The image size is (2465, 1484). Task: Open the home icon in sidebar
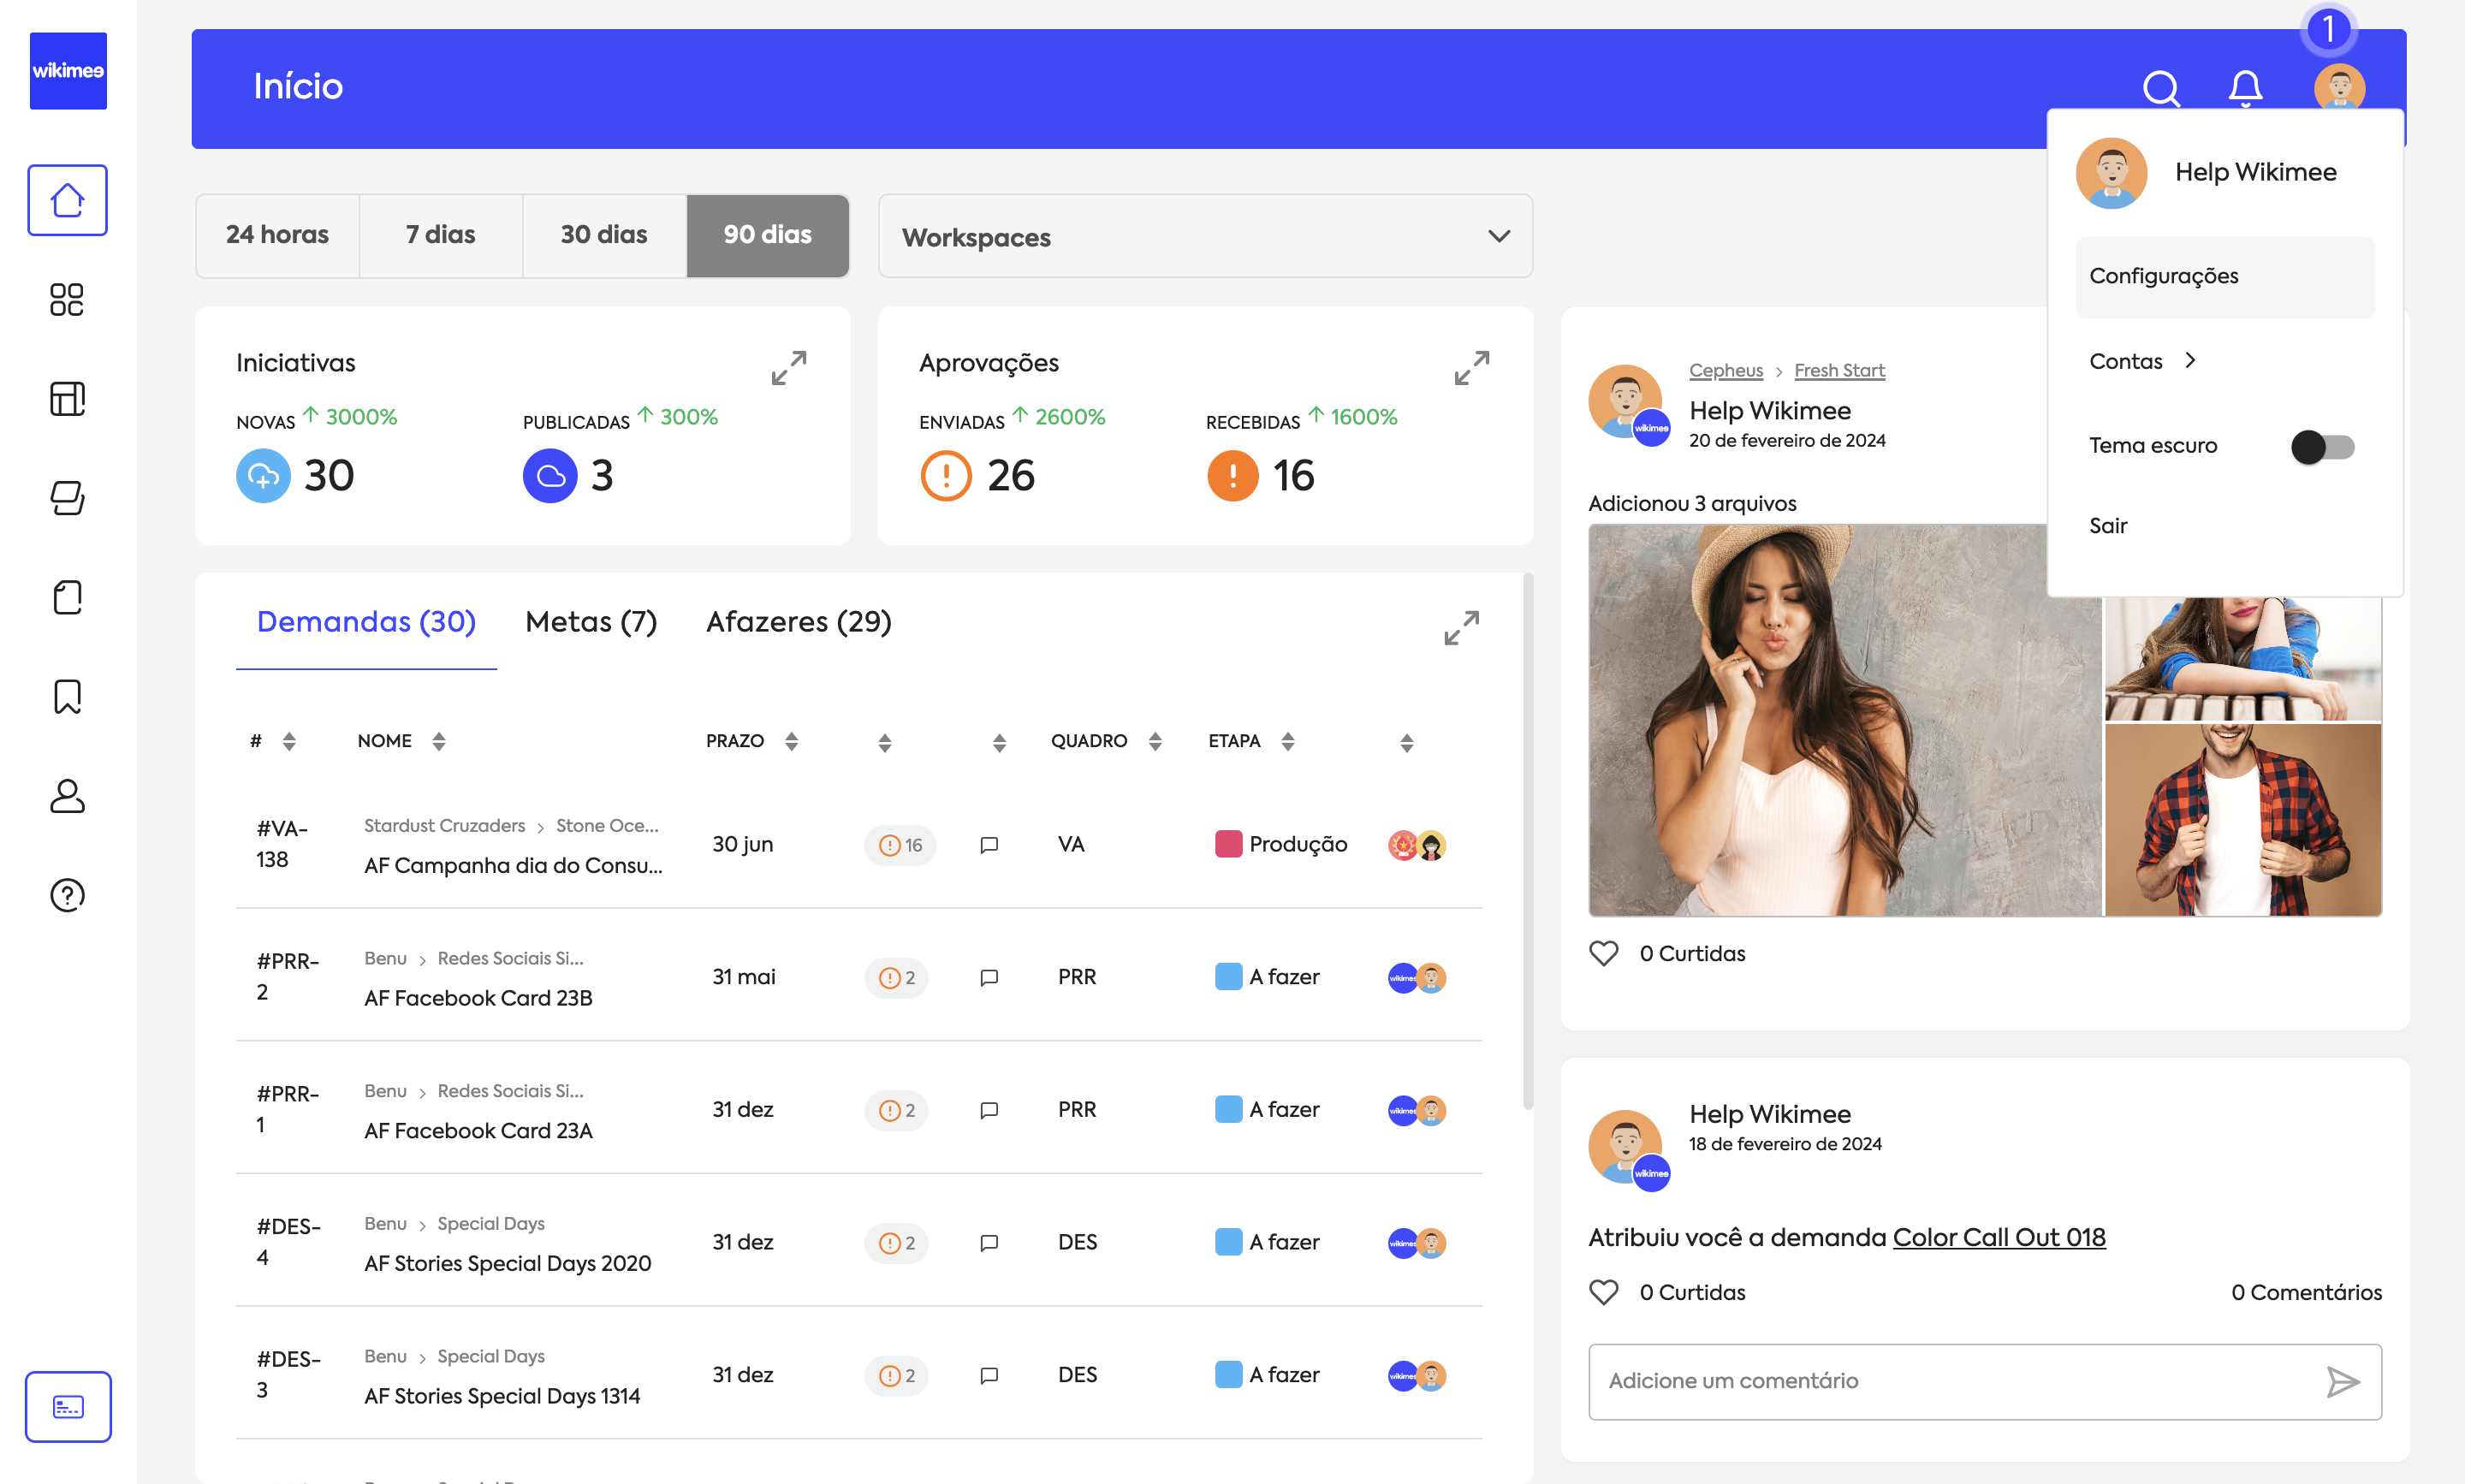click(67, 200)
